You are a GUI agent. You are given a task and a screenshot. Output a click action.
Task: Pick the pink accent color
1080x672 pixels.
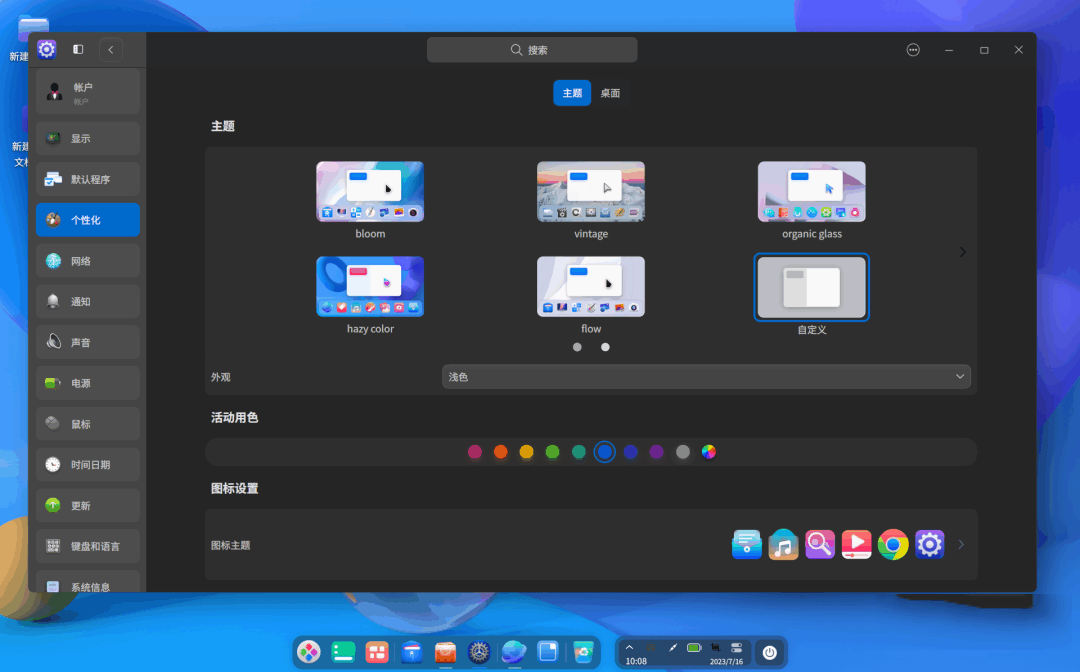[x=475, y=452]
